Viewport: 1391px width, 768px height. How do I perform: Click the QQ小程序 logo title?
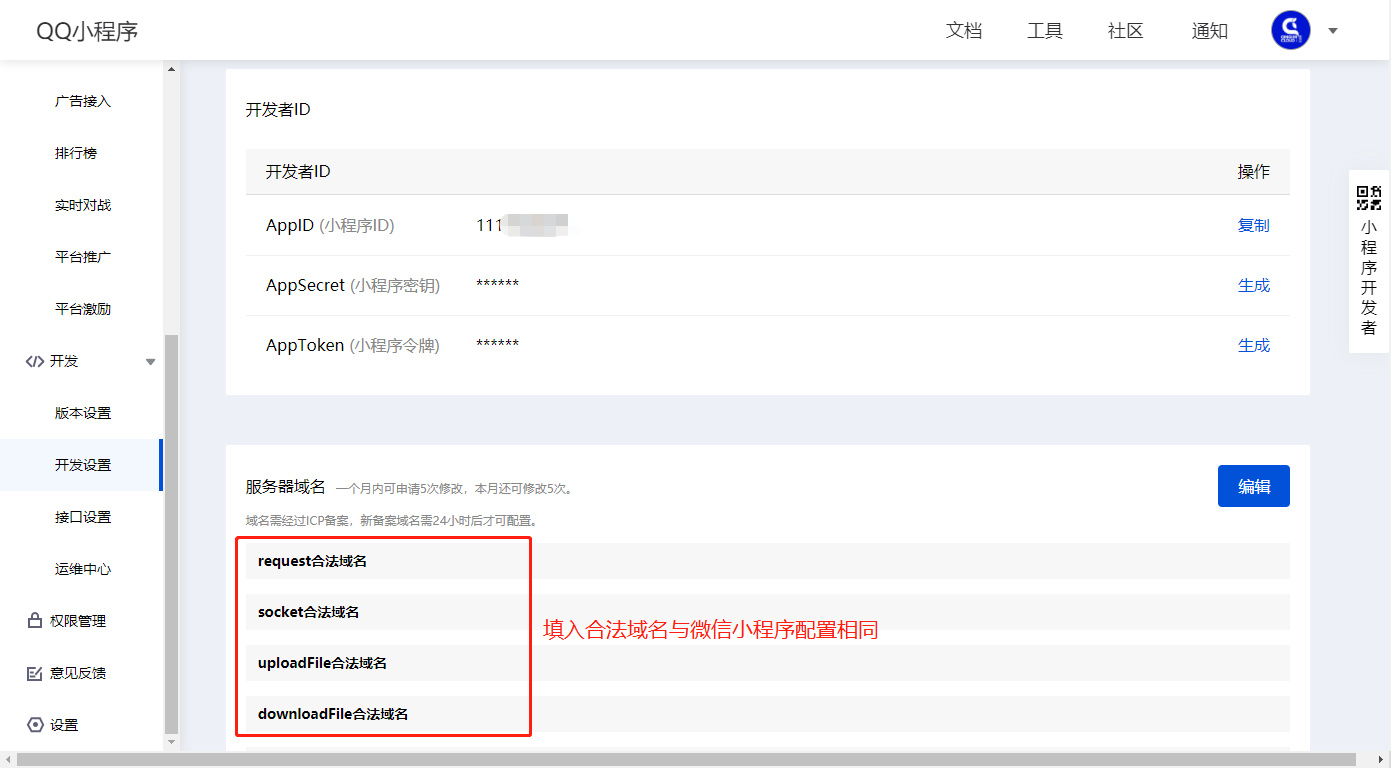pyautogui.click(x=87, y=31)
